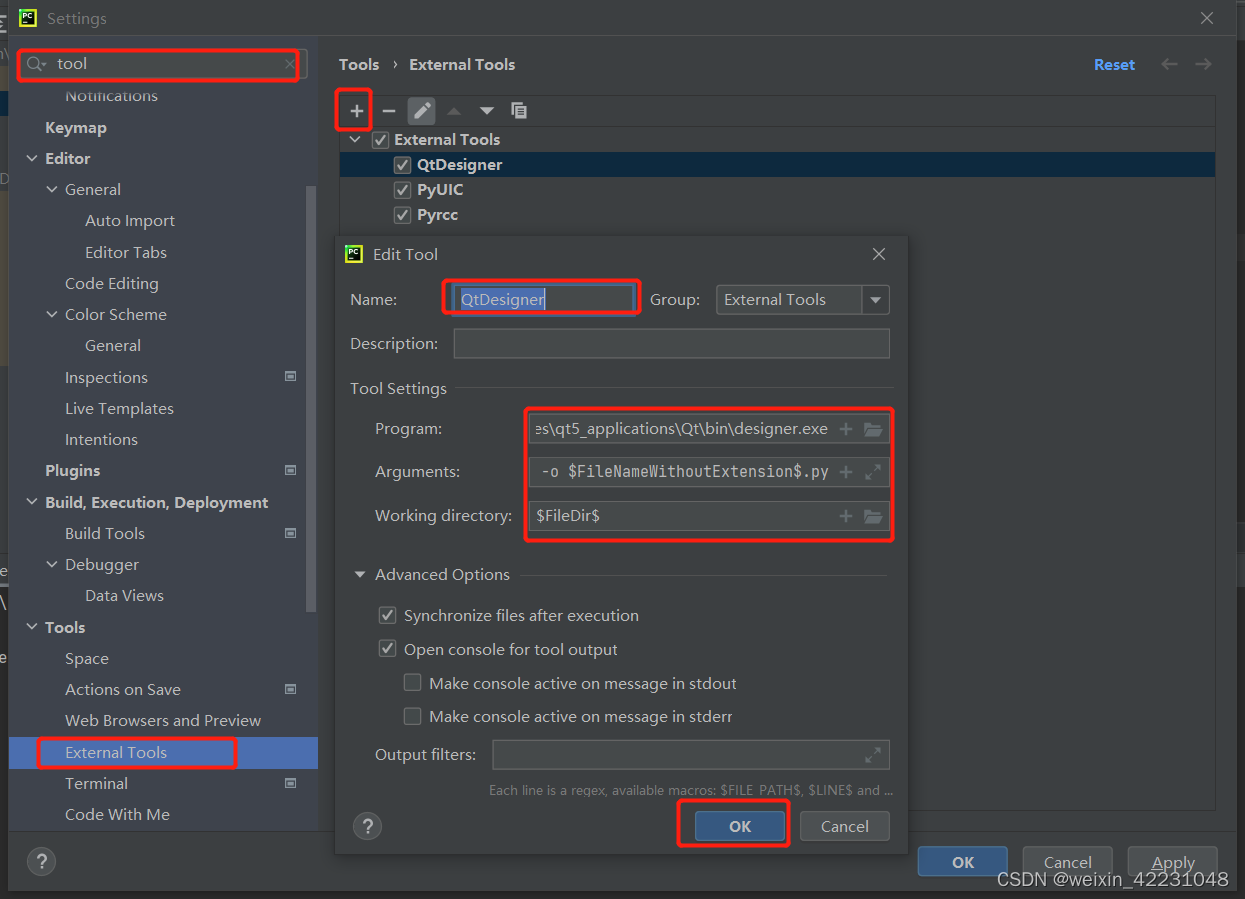1245x899 pixels.
Task: Uncheck the QtDesigner tool checkbox
Action: coord(402,165)
